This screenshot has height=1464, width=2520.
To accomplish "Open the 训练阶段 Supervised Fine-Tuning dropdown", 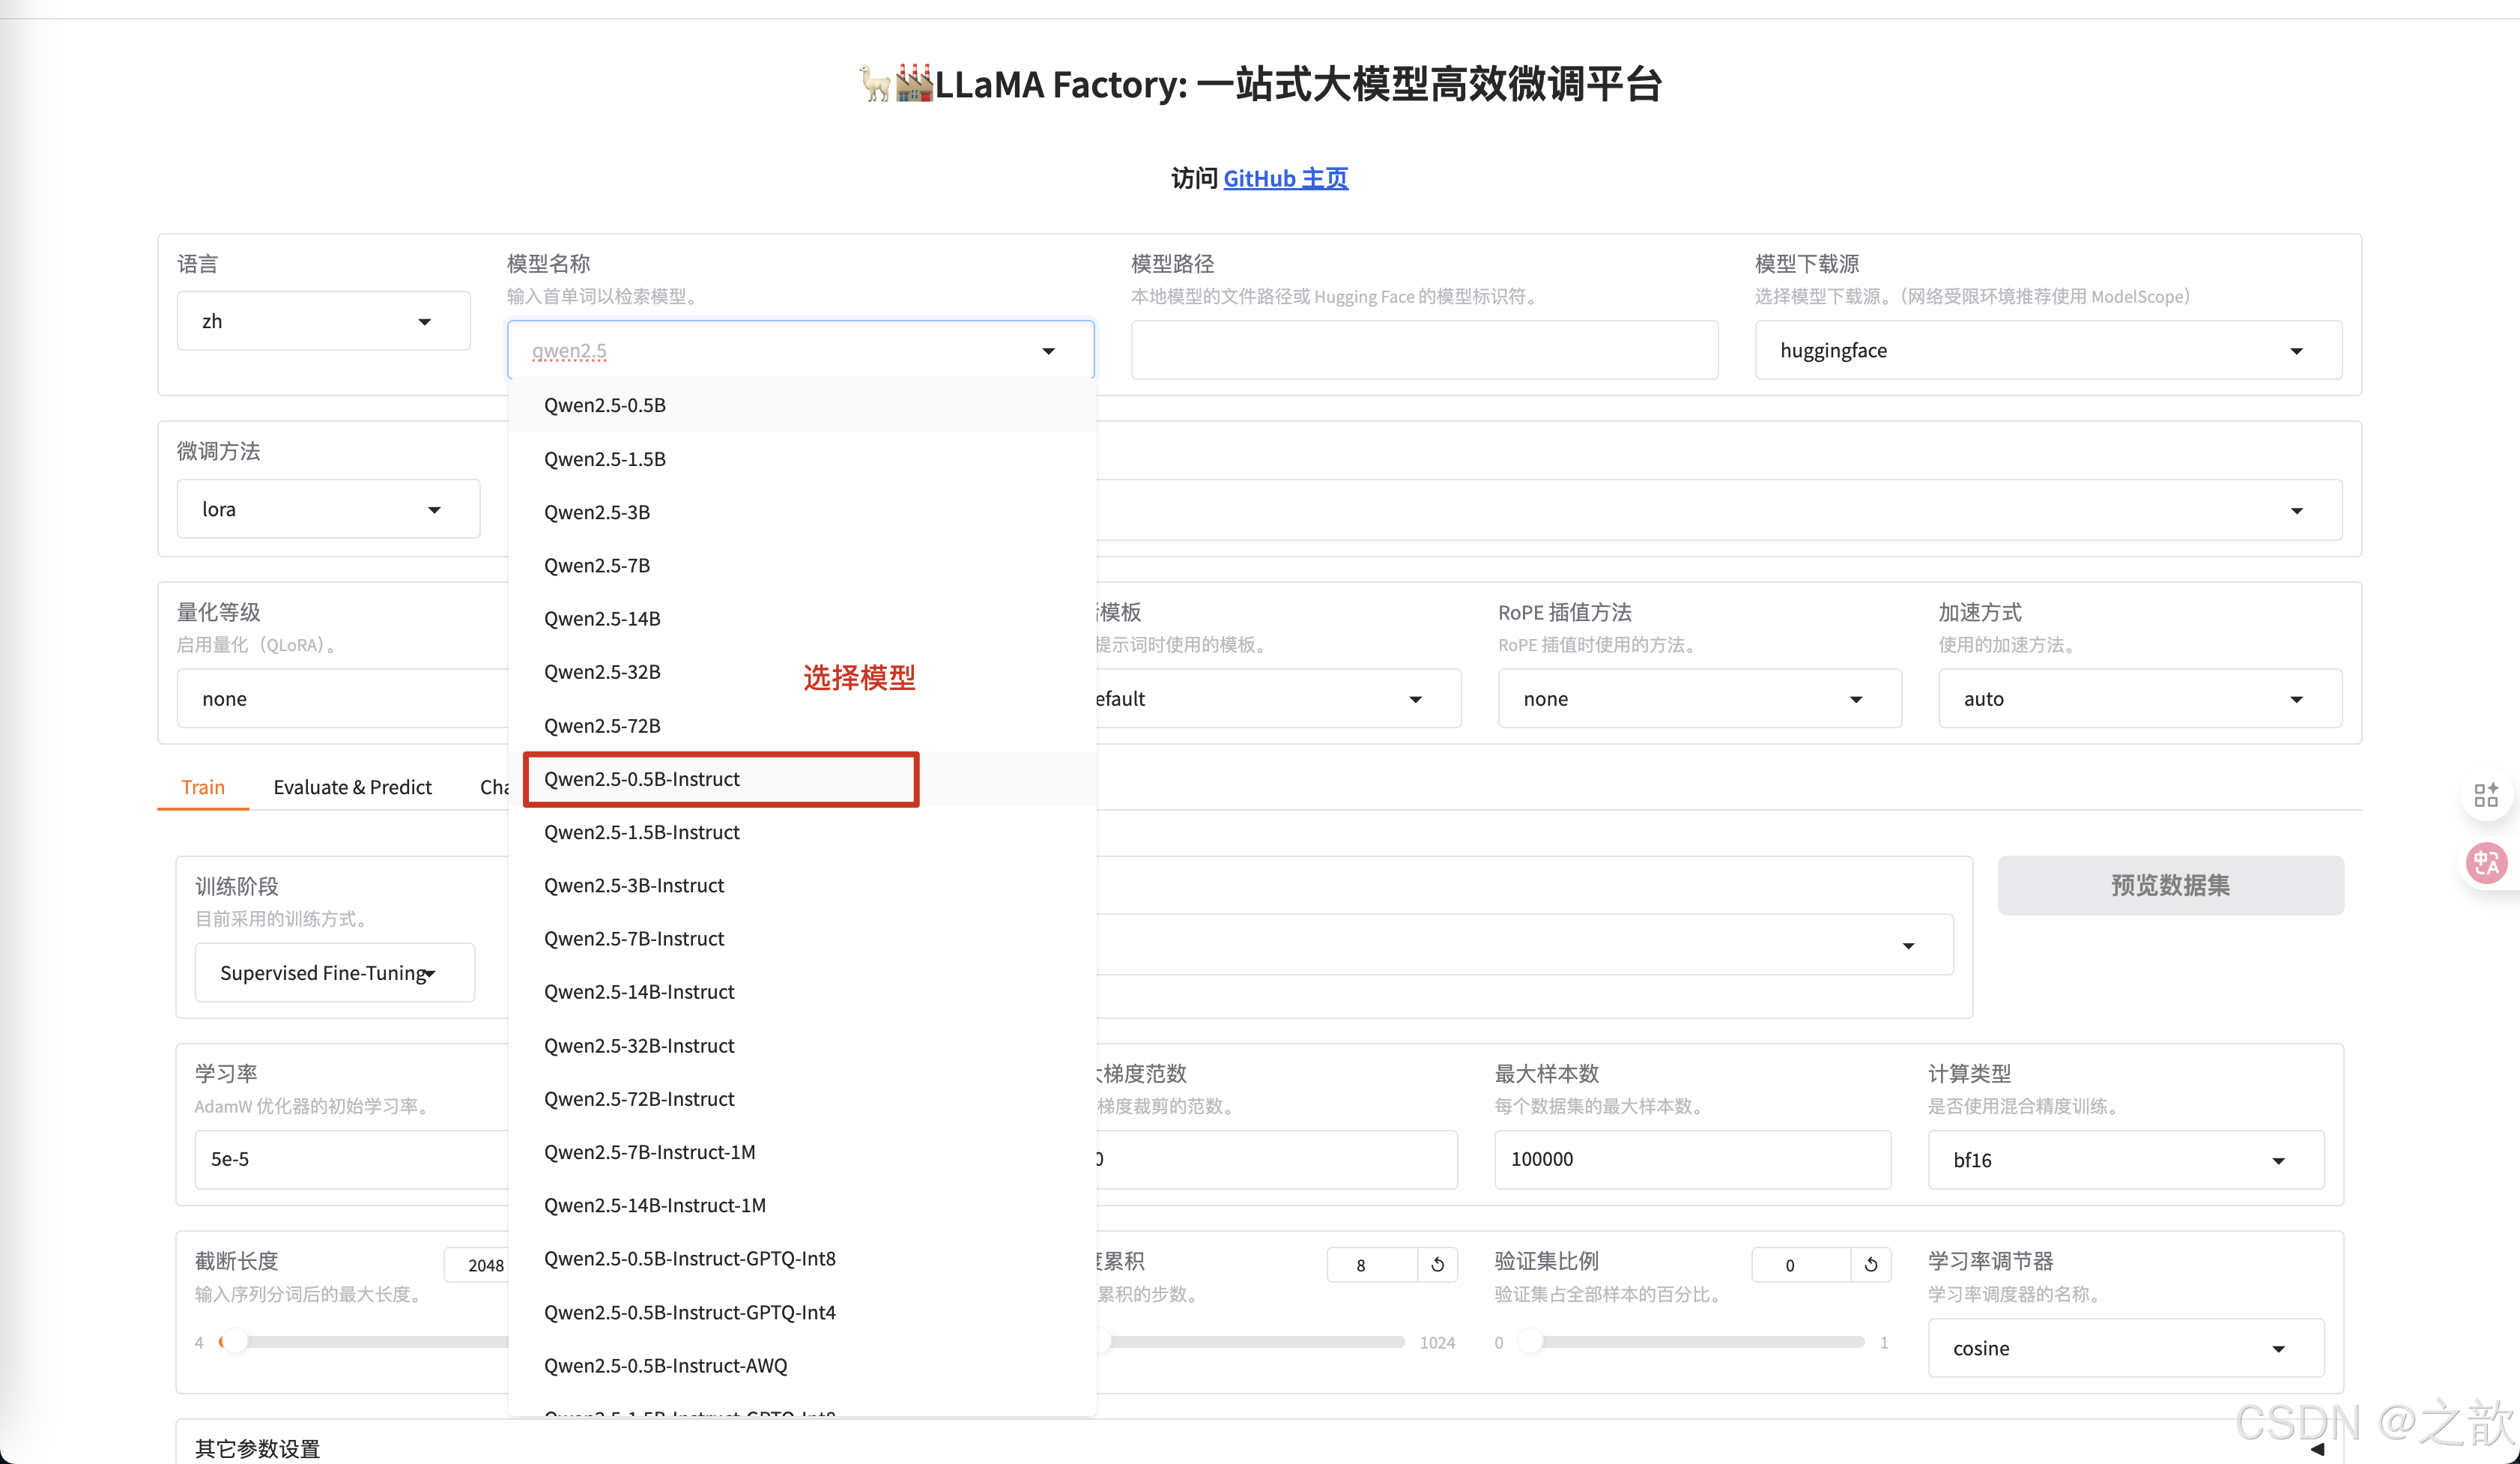I will click(x=334, y=972).
